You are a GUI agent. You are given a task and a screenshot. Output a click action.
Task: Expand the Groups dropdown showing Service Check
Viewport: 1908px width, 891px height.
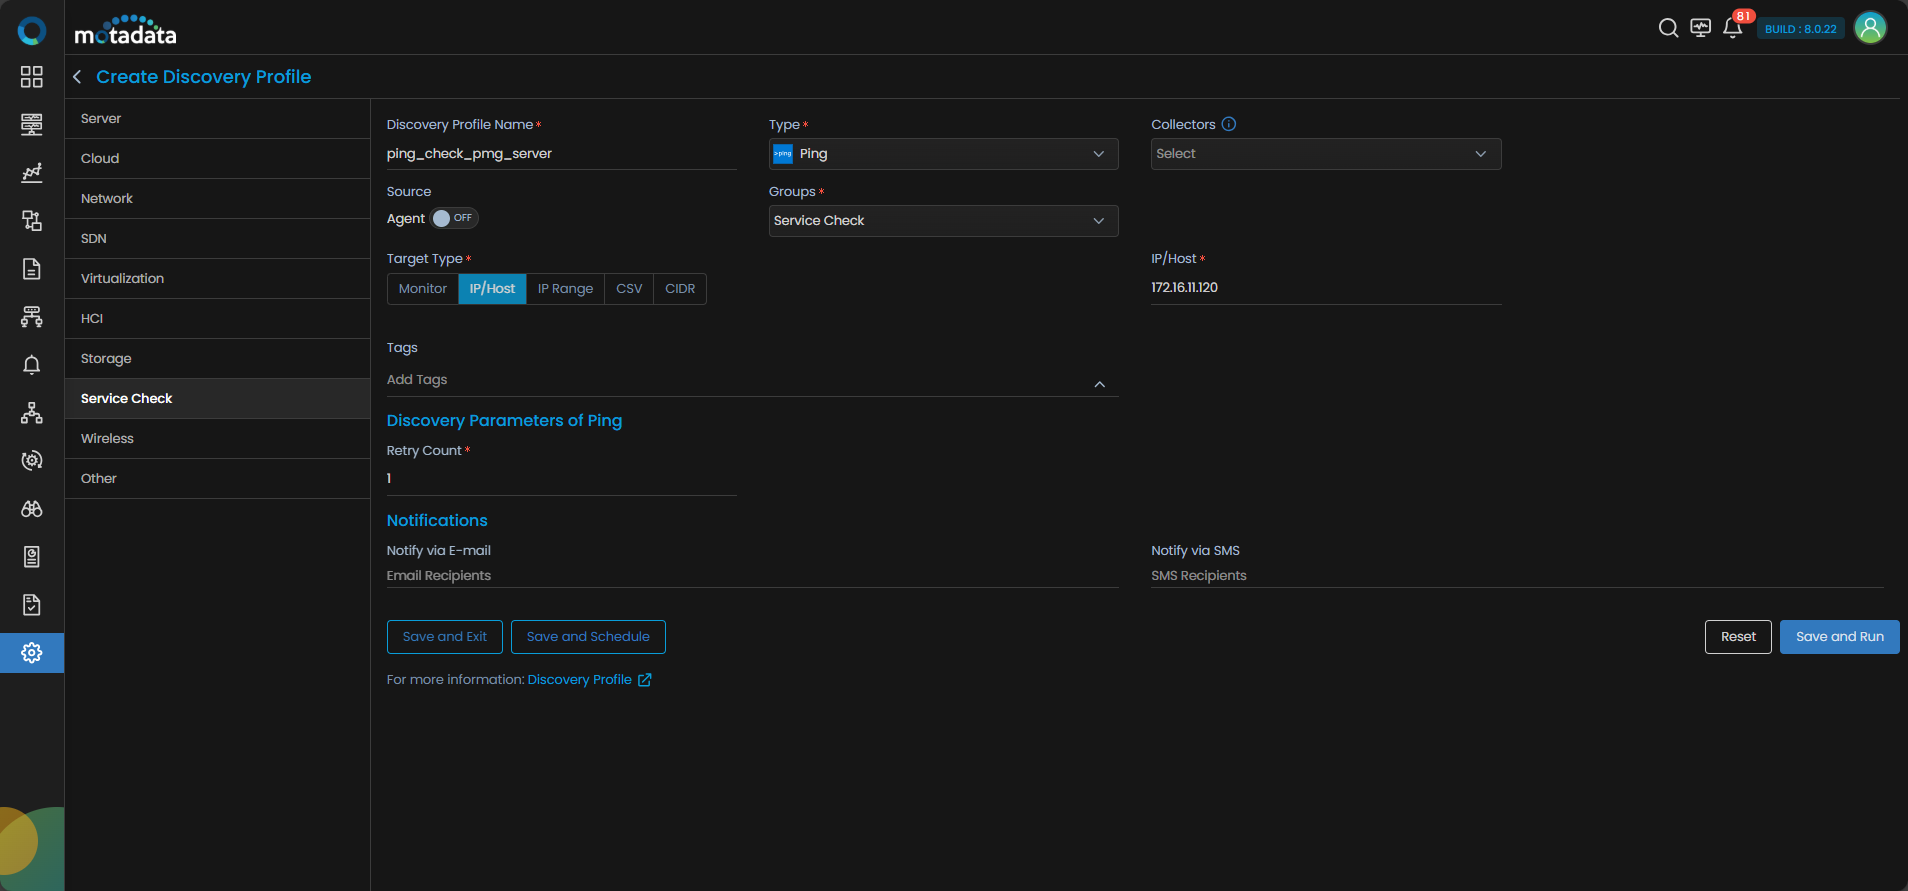pyautogui.click(x=943, y=221)
